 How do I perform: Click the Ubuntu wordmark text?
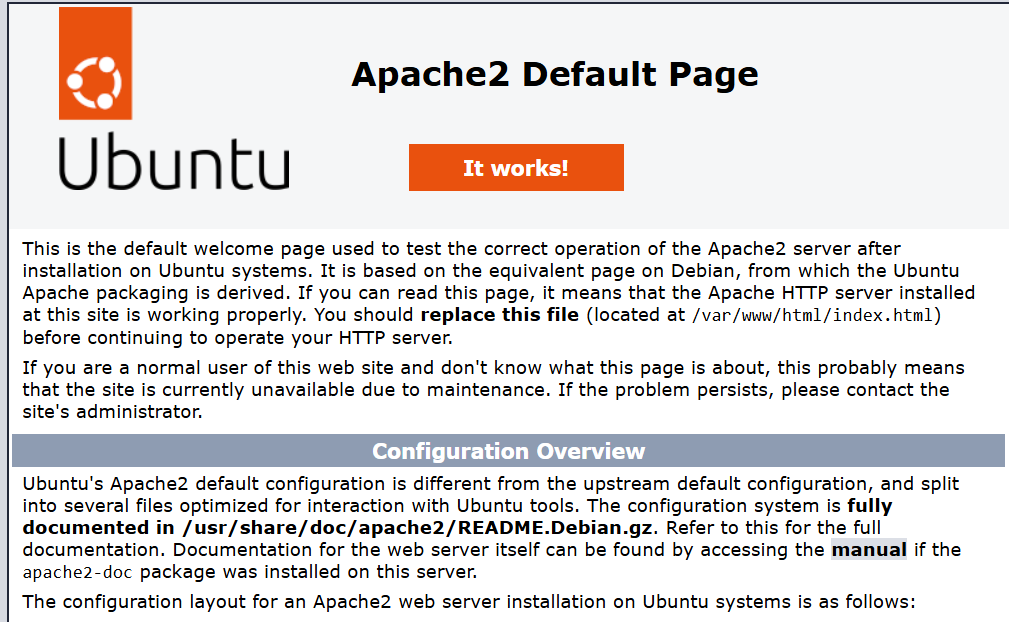[x=173, y=163]
